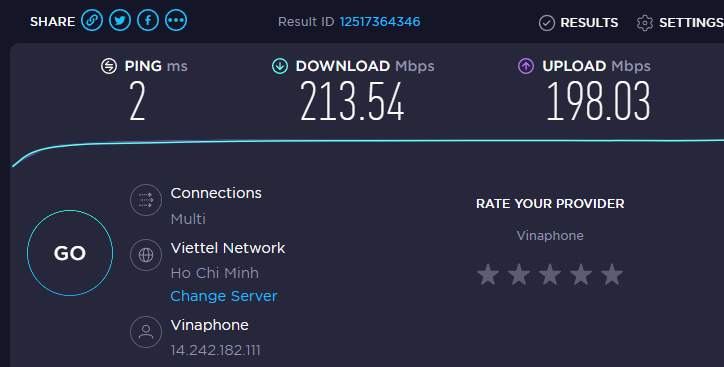Click the upload arrow icon
This screenshot has height=367, width=724.
point(526,66)
